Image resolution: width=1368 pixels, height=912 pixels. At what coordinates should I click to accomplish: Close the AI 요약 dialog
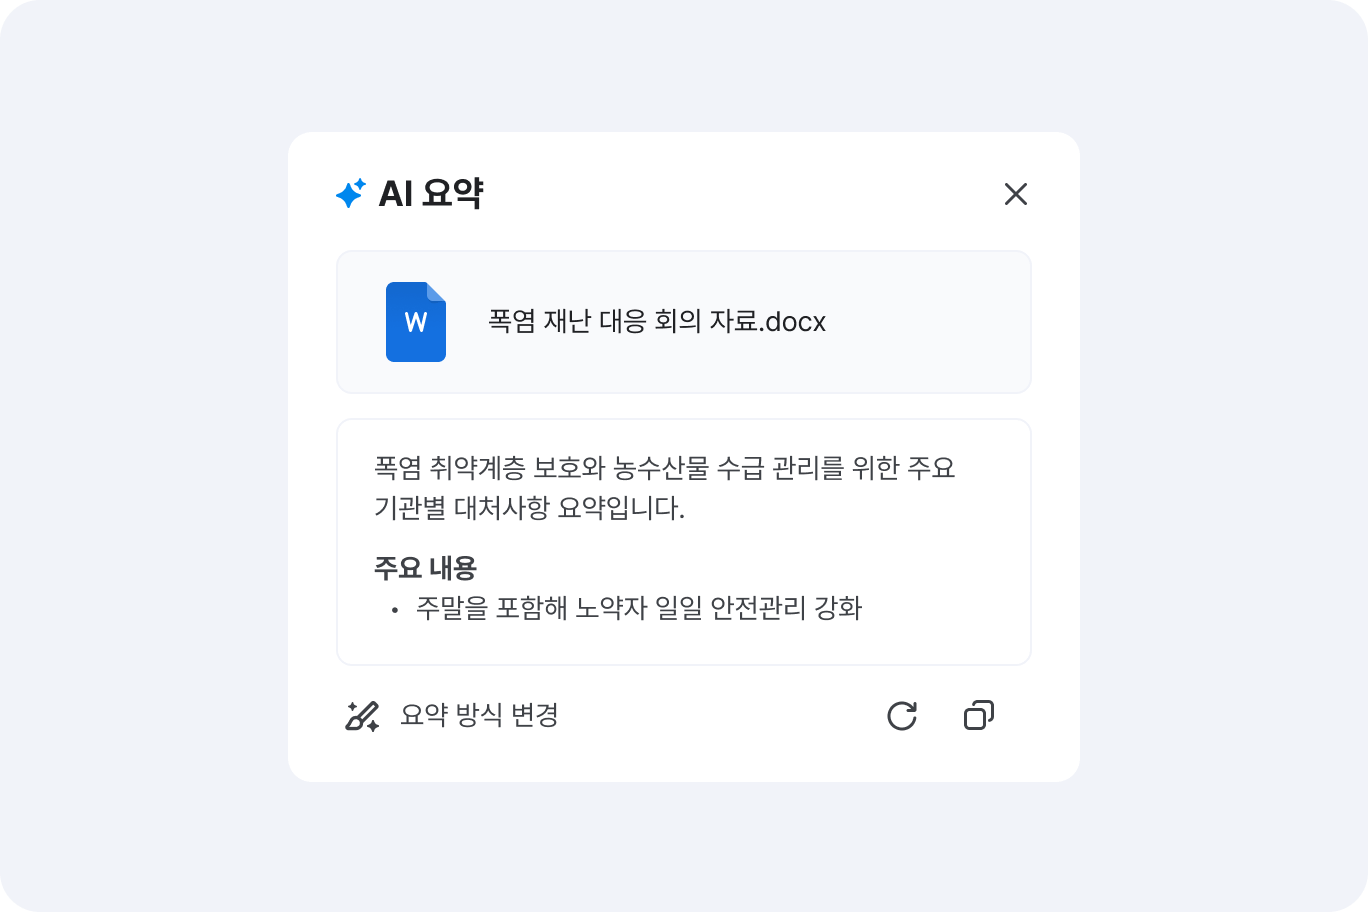pos(1015,194)
